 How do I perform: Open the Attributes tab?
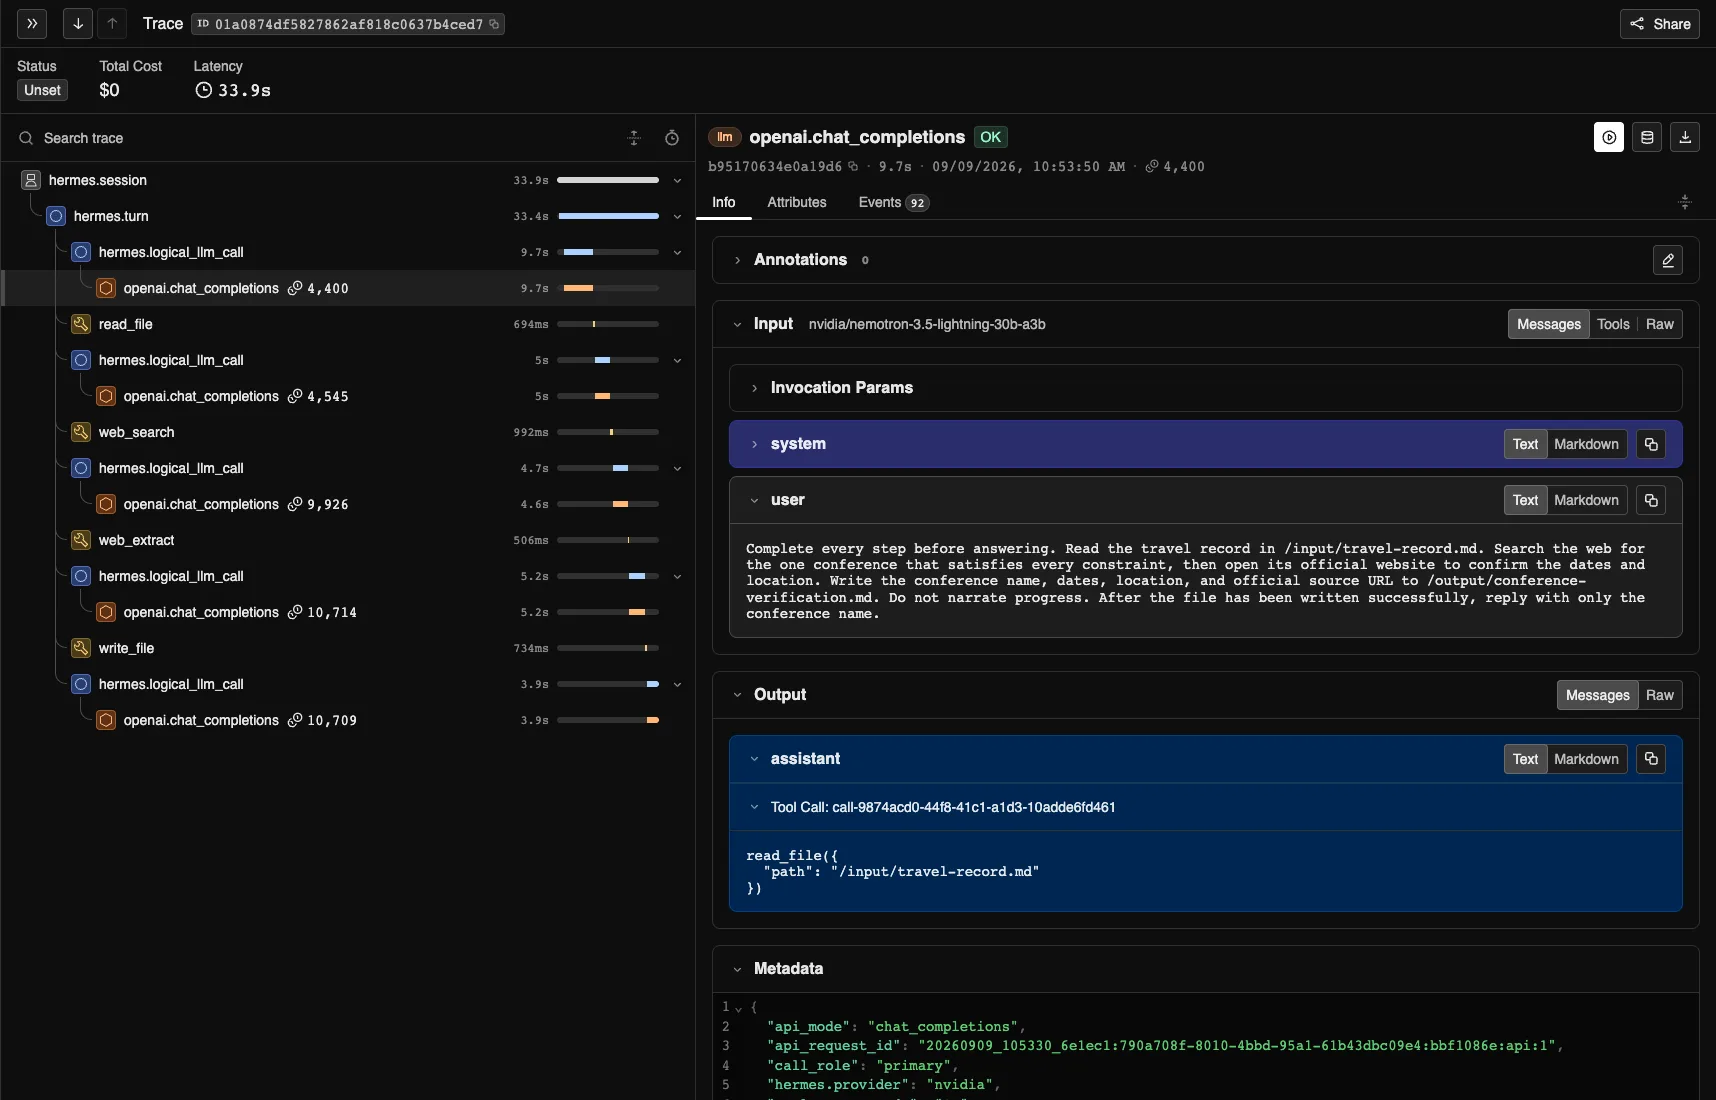(x=797, y=202)
